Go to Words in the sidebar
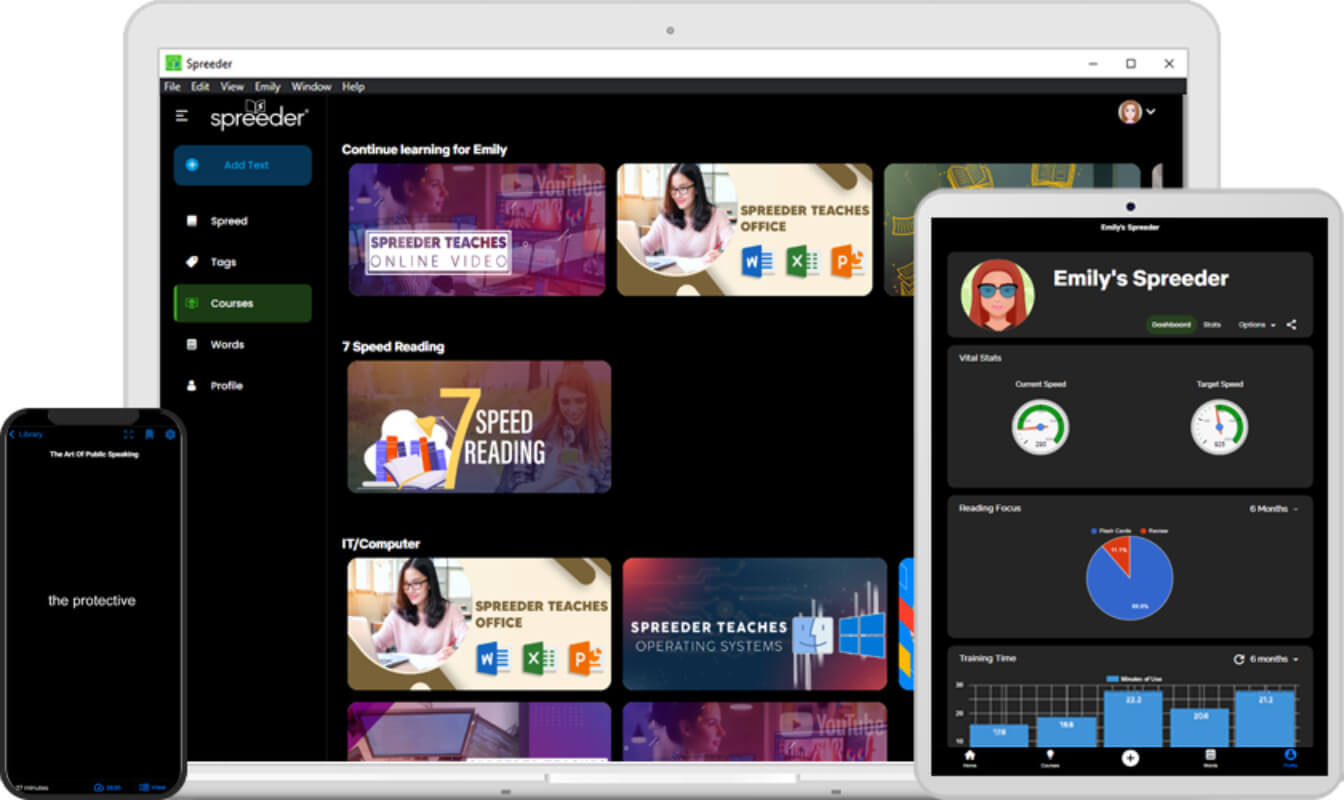The height and width of the screenshot is (800, 1344). tap(243, 344)
